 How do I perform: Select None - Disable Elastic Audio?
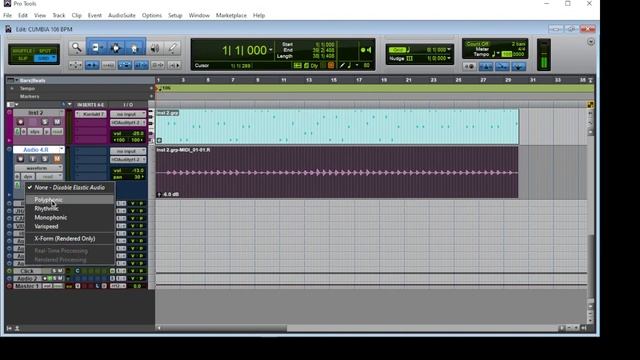[70, 187]
